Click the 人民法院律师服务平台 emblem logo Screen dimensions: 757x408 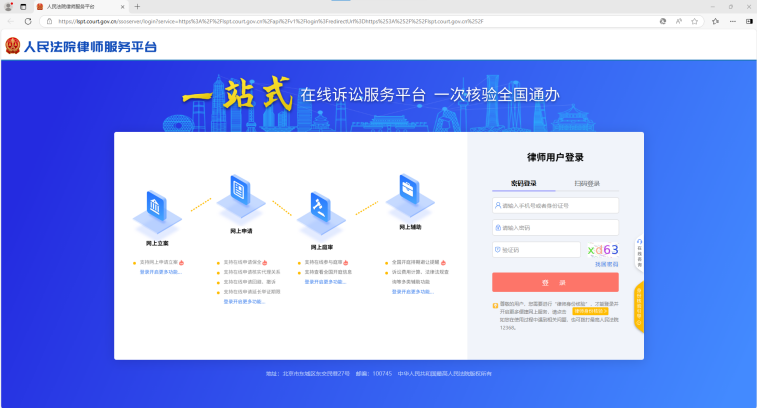pos(13,46)
